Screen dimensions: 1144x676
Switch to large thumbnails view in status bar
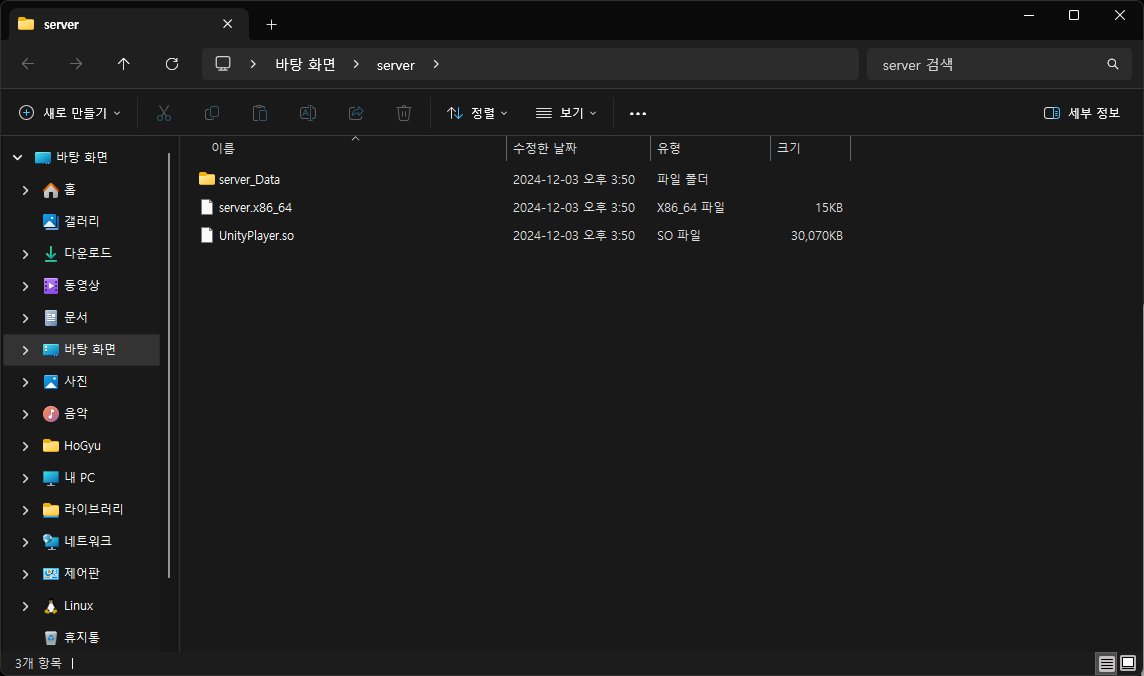pos(1128,663)
